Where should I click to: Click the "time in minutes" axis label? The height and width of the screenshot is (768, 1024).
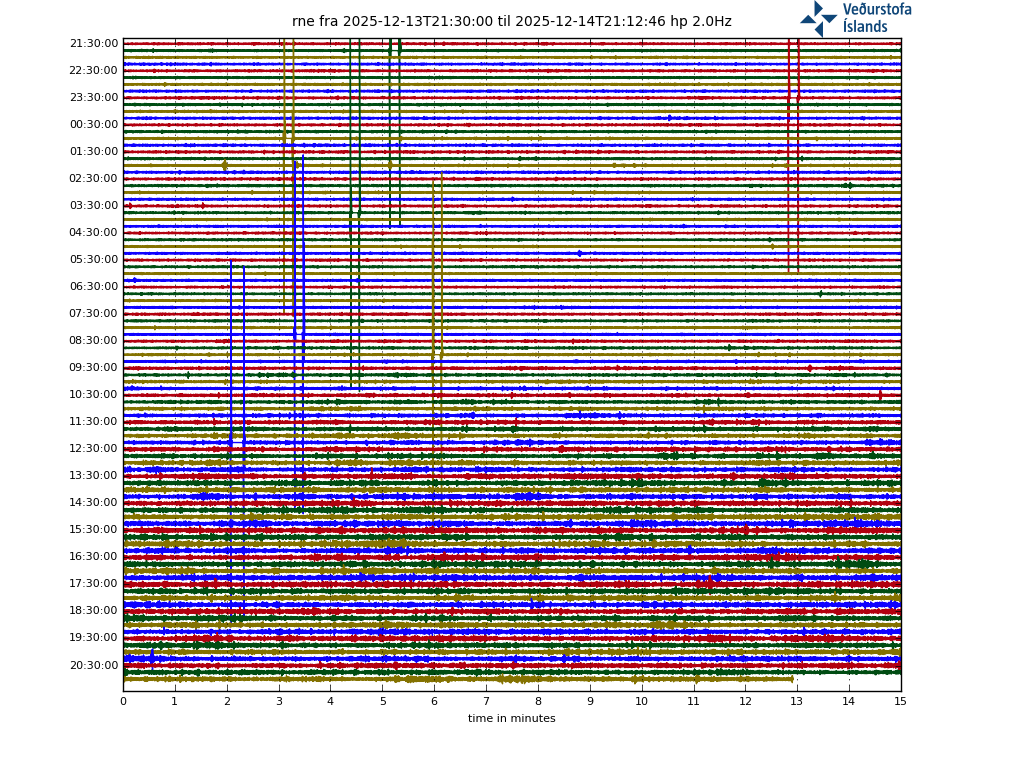[511, 719]
